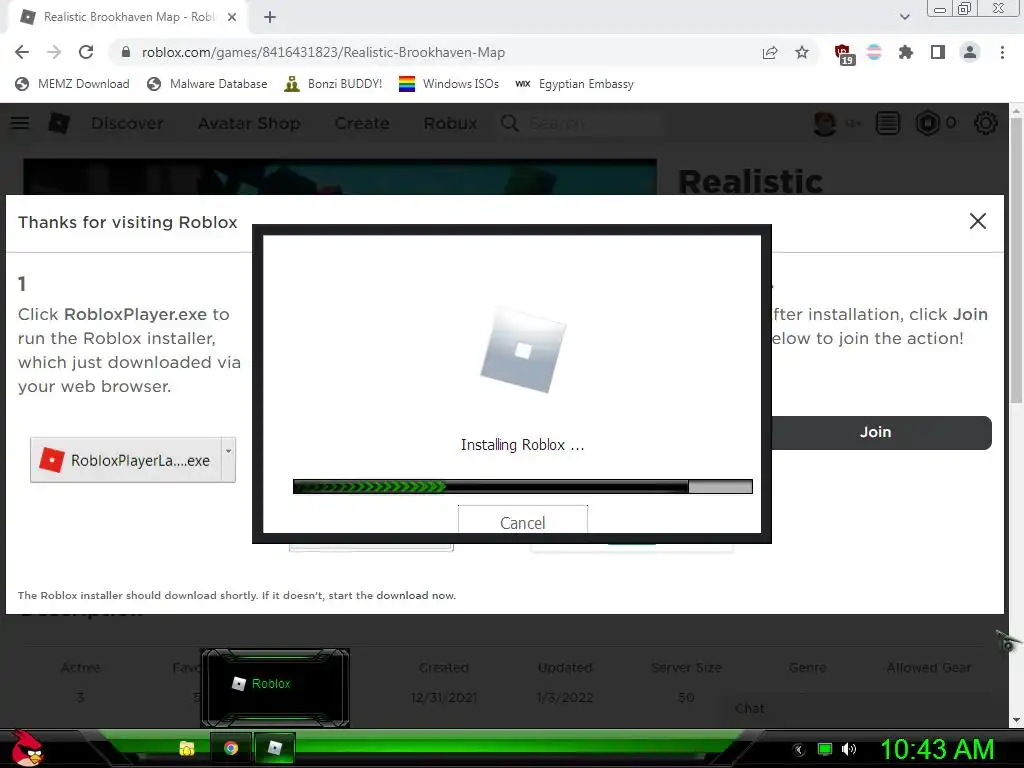Click the installer progress bar

point(522,486)
